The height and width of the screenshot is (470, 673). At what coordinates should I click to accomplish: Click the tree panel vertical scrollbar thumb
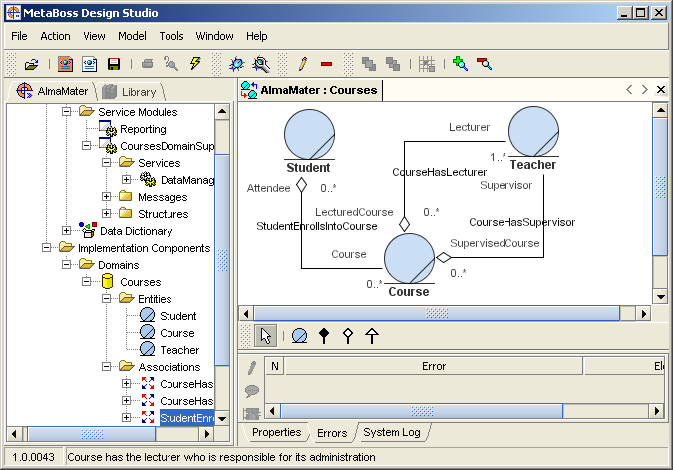point(222,260)
